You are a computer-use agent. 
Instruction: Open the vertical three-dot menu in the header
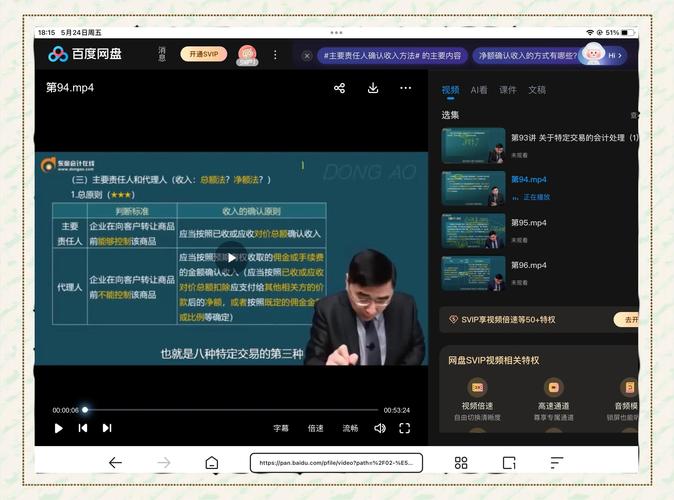point(275,55)
